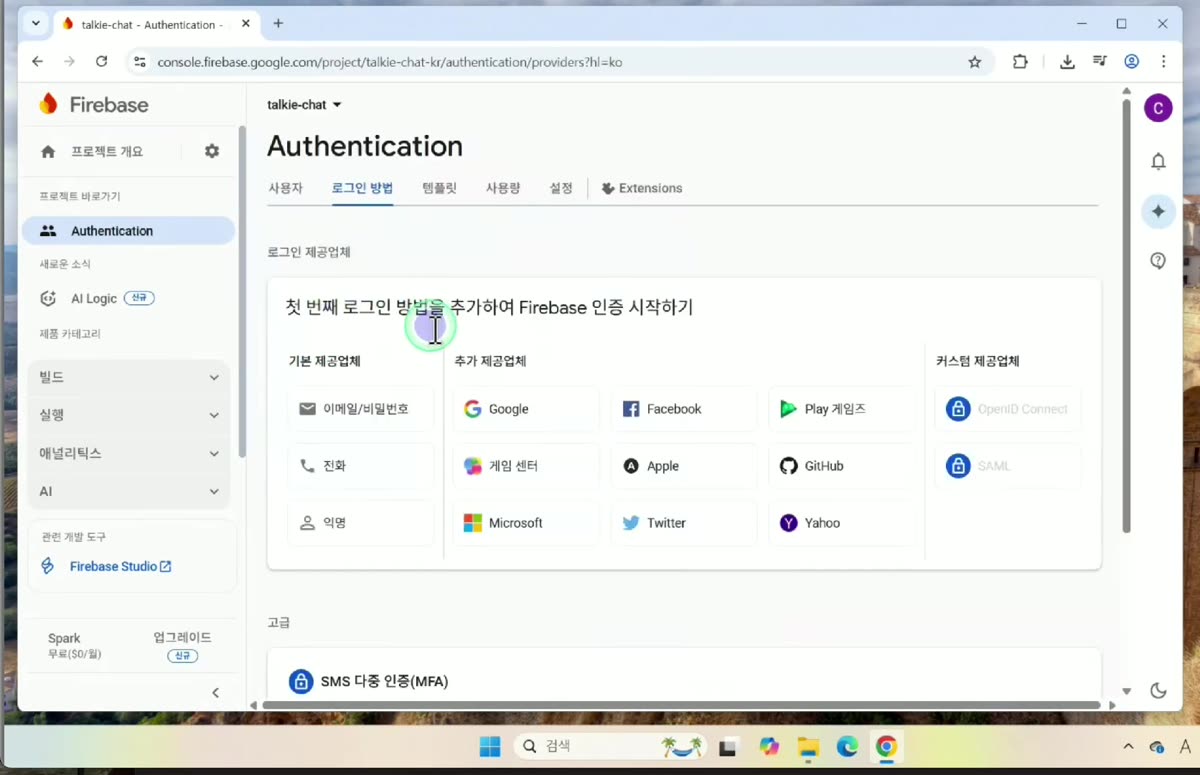The height and width of the screenshot is (775, 1200).
Task: Choose 익명 anonymous provider
Action: (x=361, y=523)
